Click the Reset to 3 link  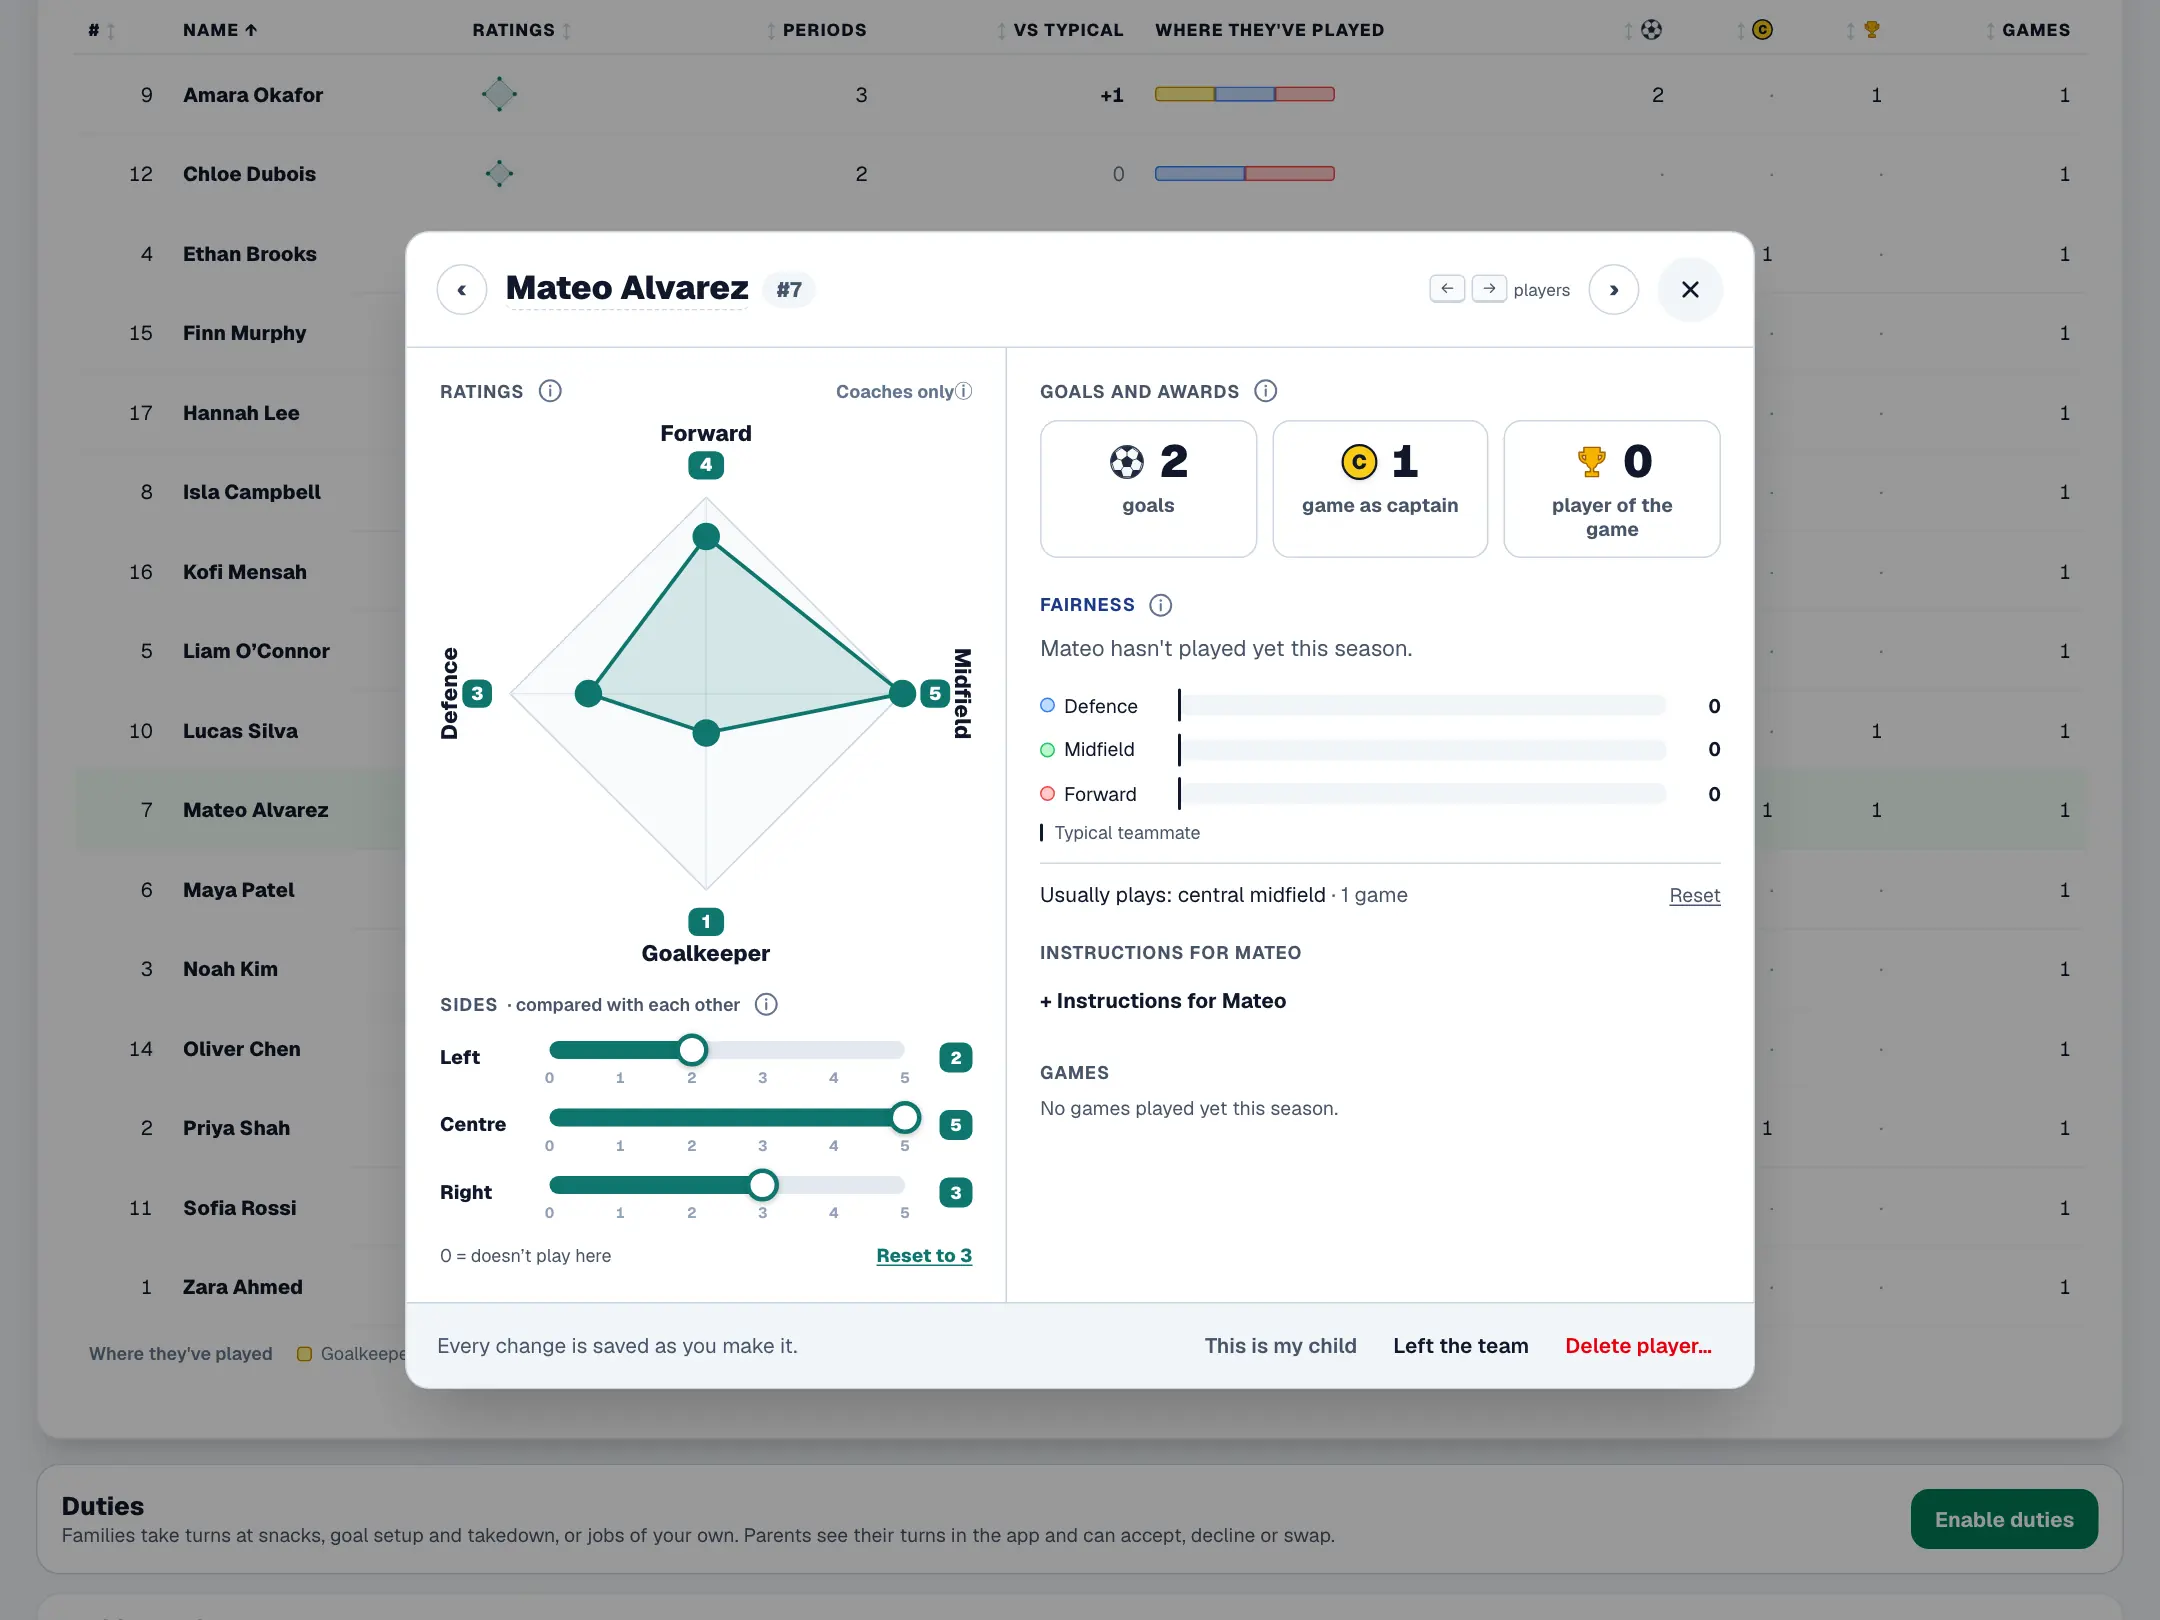click(924, 1256)
